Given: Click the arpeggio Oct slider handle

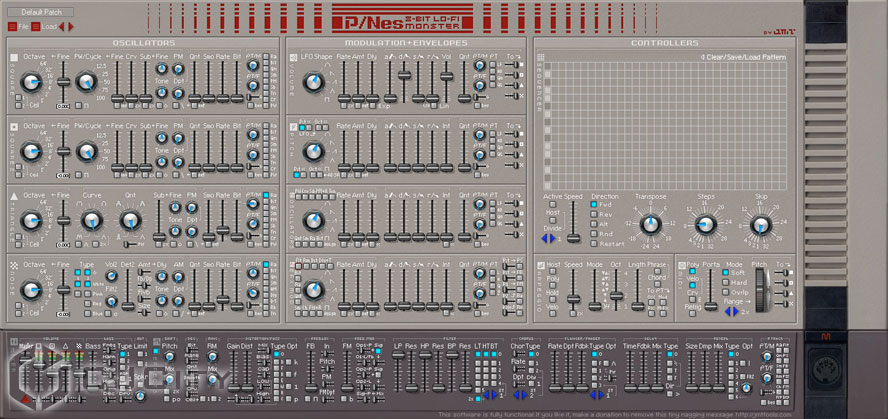Looking at the screenshot, I should point(616,296).
